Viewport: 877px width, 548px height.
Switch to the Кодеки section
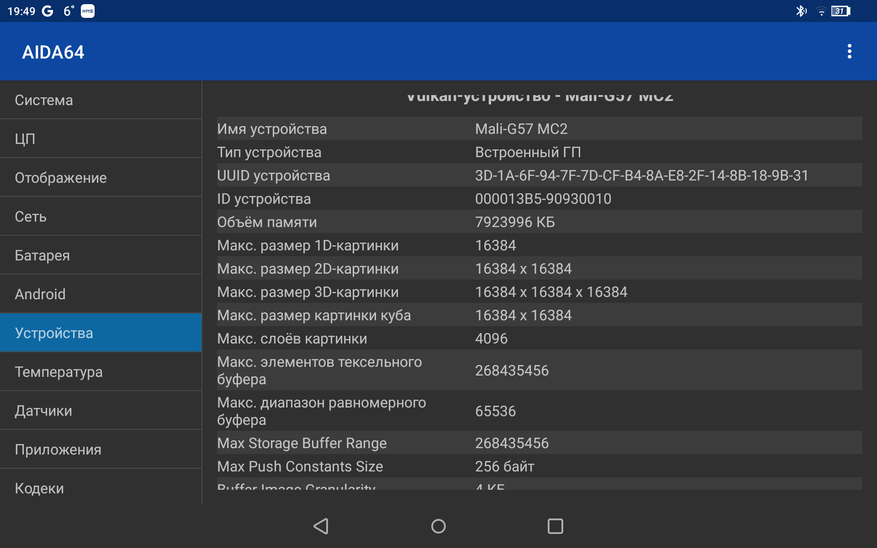click(100, 488)
